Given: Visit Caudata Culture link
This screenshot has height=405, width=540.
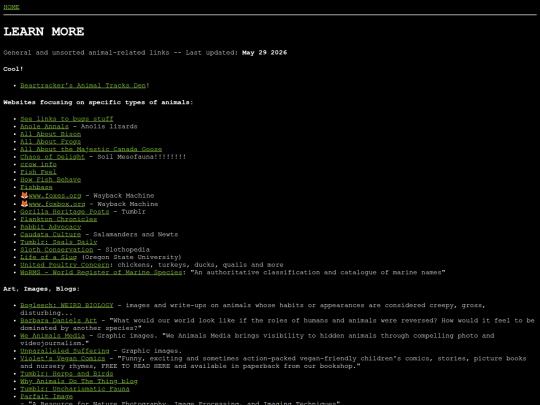Looking at the screenshot, I should coord(50,234).
